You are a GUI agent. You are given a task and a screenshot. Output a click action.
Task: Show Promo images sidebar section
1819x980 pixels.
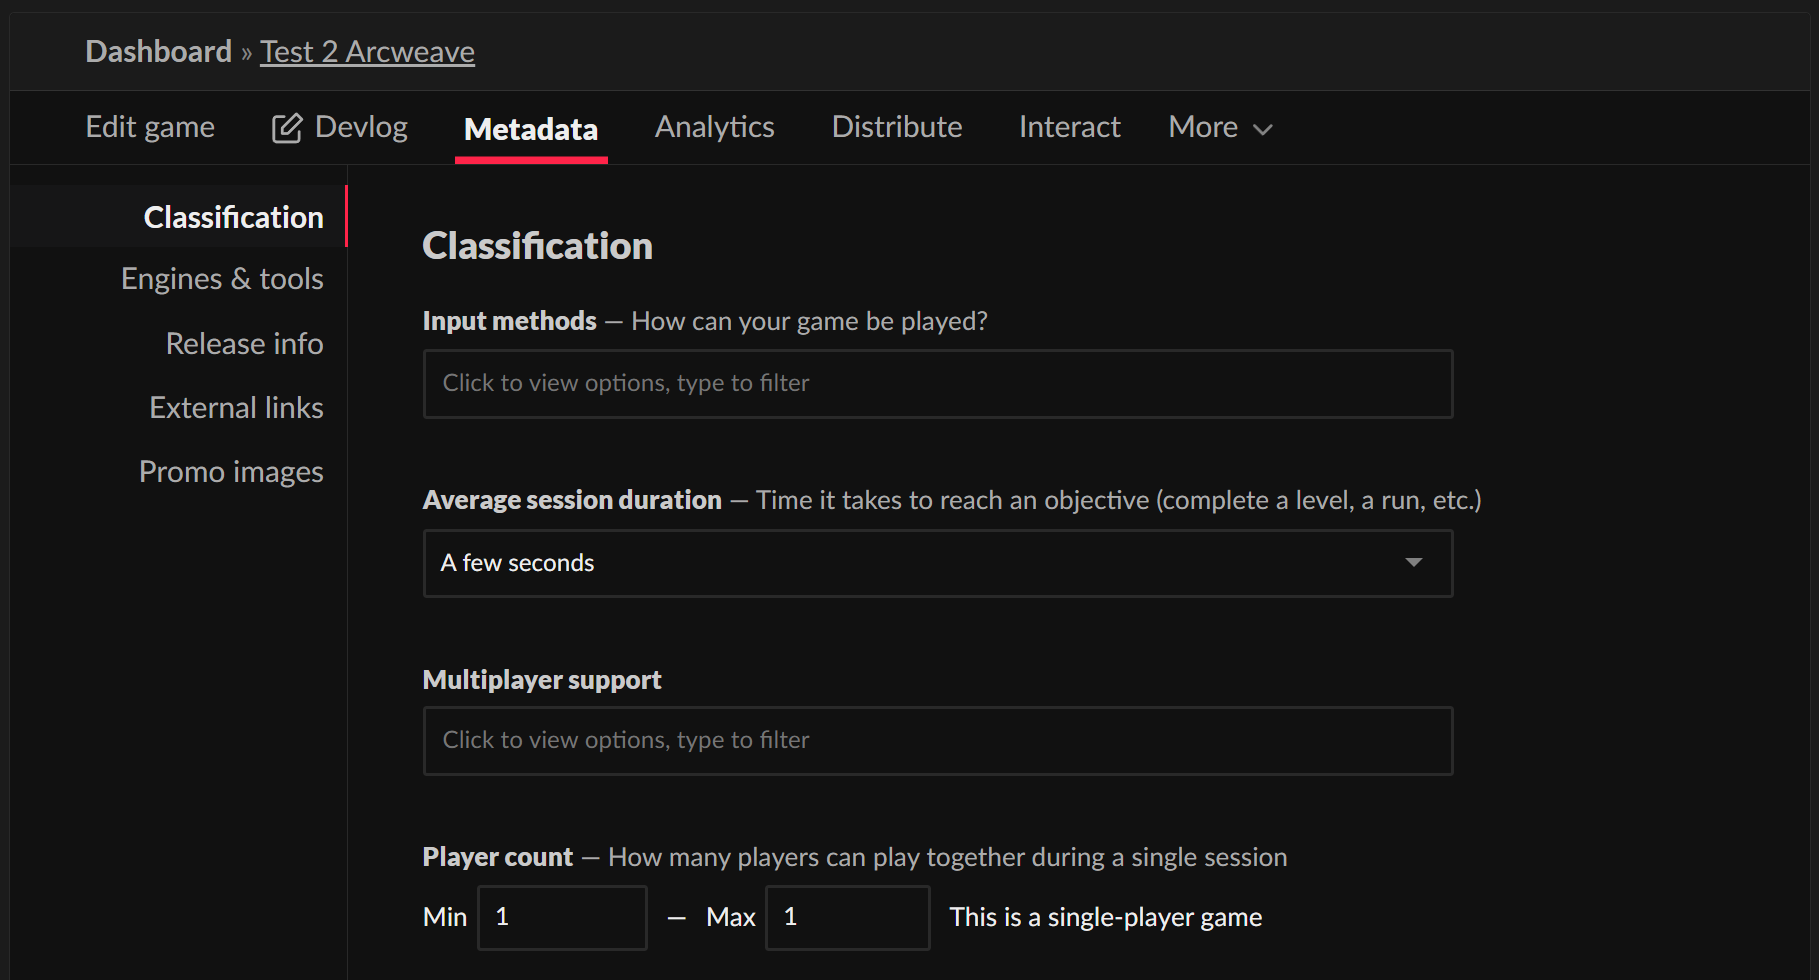(x=231, y=472)
